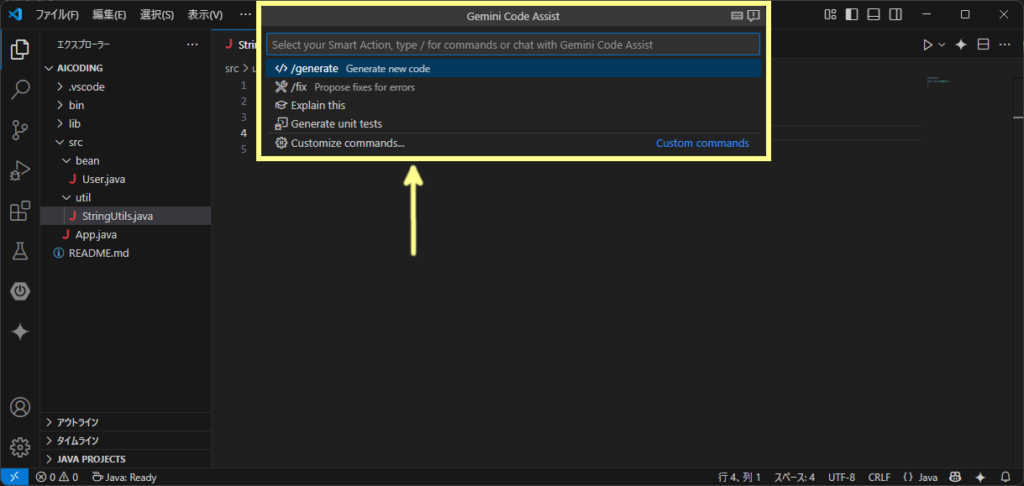Click errors and warnings status indicator
1024x486 pixels.
coord(57,478)
